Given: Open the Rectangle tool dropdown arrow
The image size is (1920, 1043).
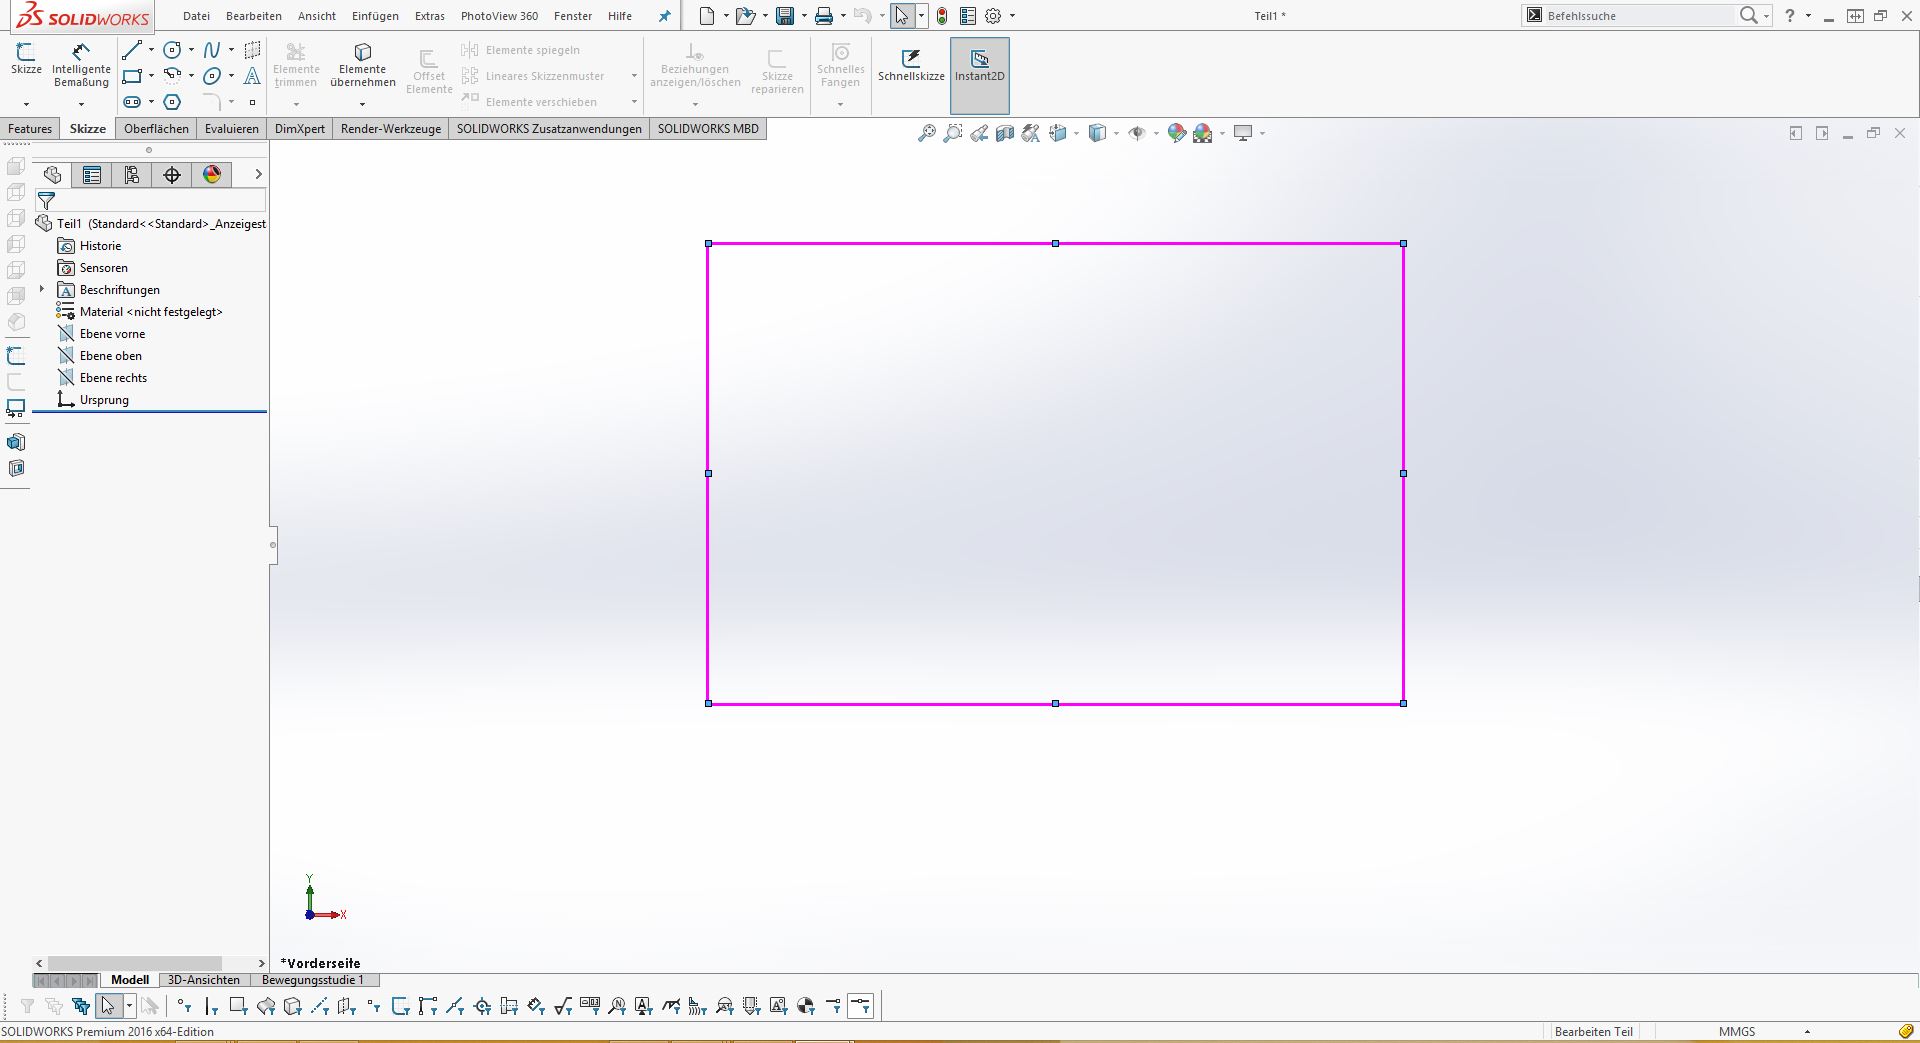Looking at the screenshot, I should (151, 76).
